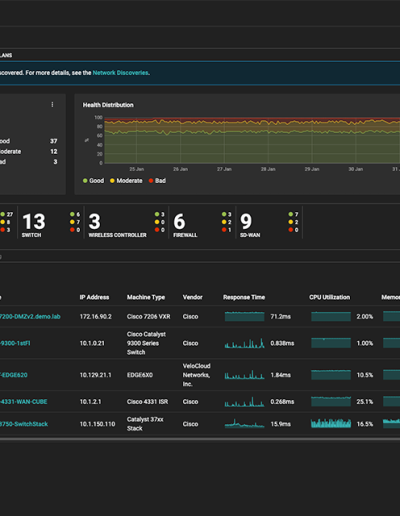
Task: Open the Network Discoveries link
Action: (x=121, y=73)
